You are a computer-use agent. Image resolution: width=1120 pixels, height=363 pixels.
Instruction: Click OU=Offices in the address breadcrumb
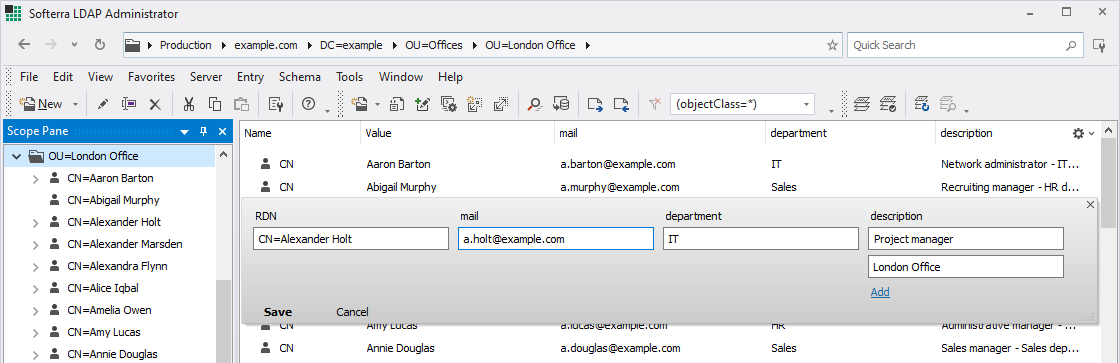coord(434,45)
